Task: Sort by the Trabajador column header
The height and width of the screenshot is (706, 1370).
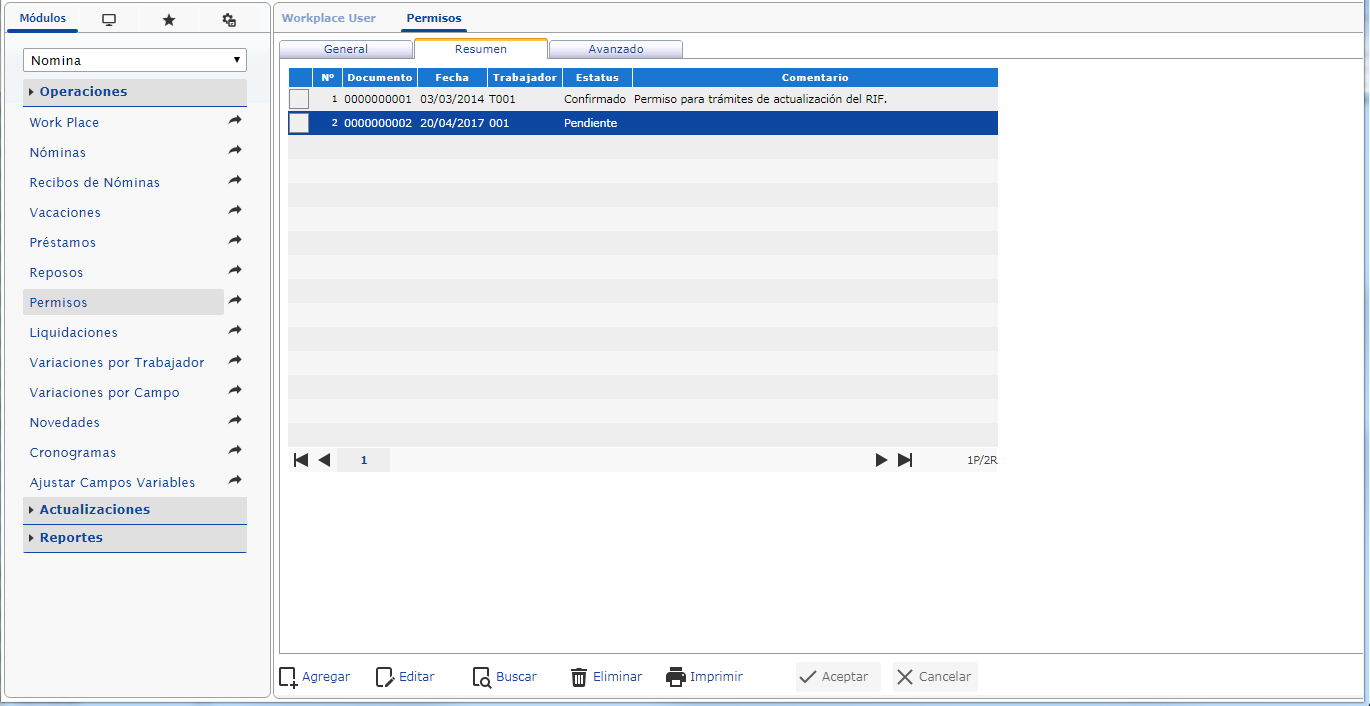Action: point(525,77)
